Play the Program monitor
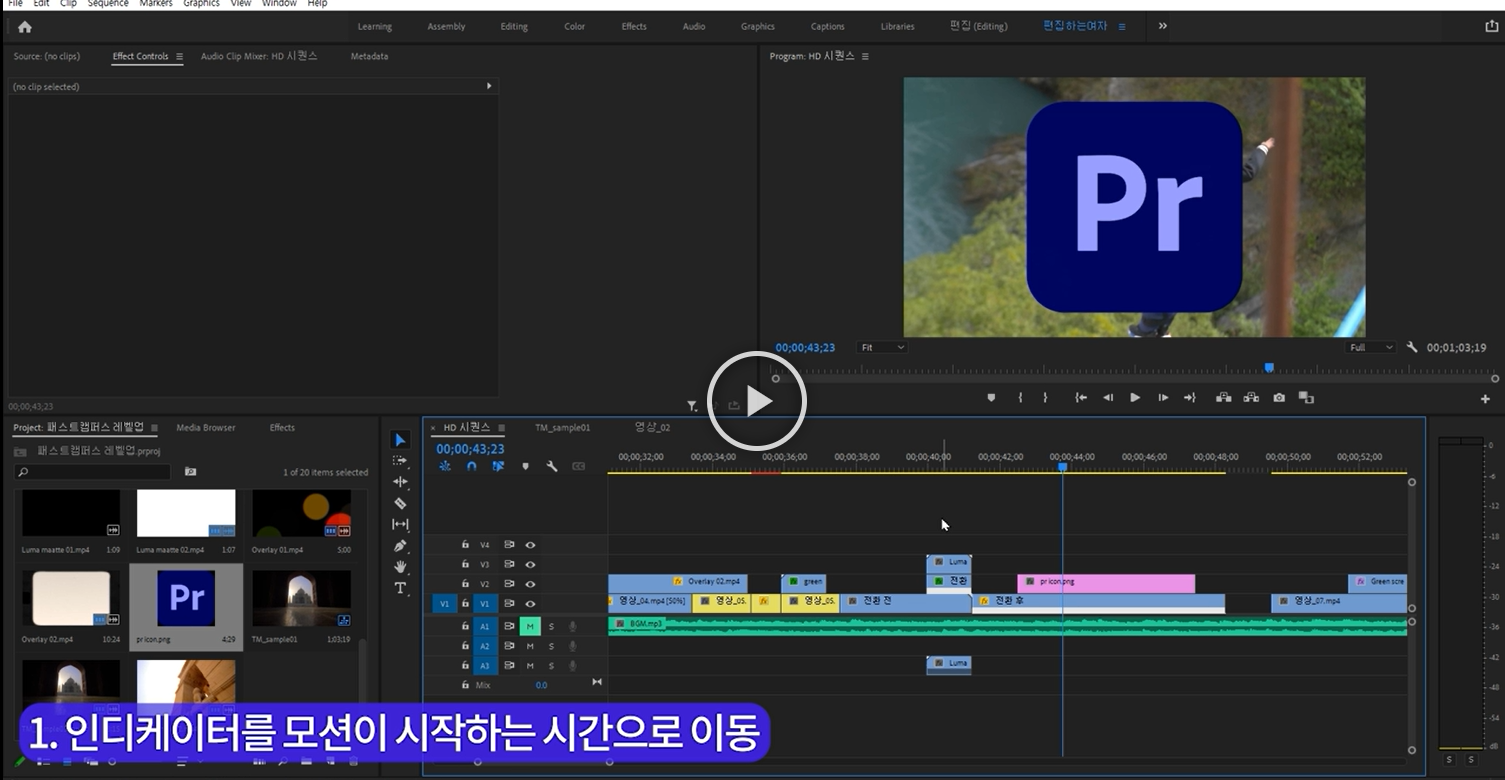This screenshot has width=1505, height=780. (x=1135, y=398)
